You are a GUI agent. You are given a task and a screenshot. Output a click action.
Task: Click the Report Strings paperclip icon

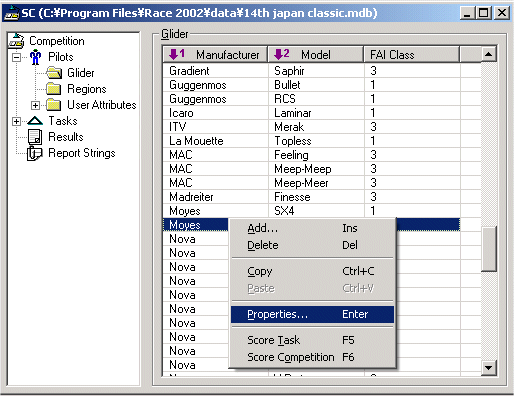[34, 153]
